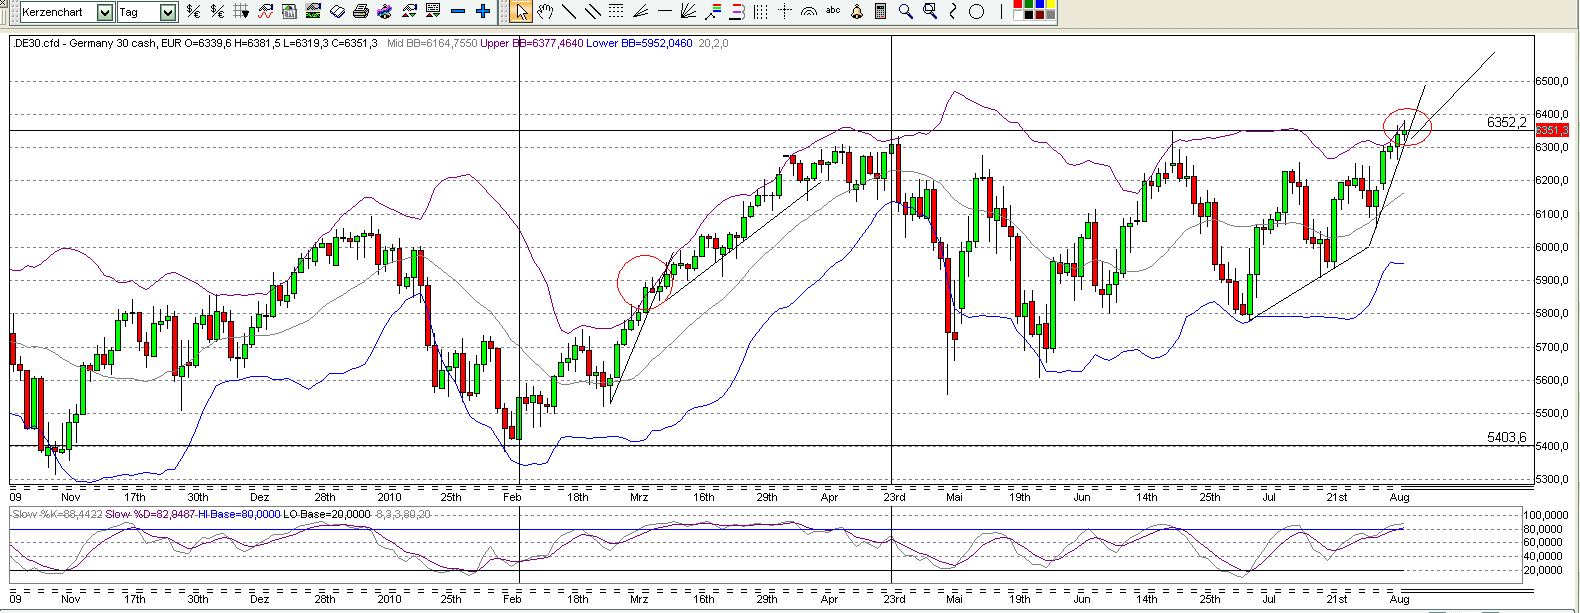The height and width of the screenshot is (613, 1580).
Task: Select the speed fan lines tool
Action: 640,11
